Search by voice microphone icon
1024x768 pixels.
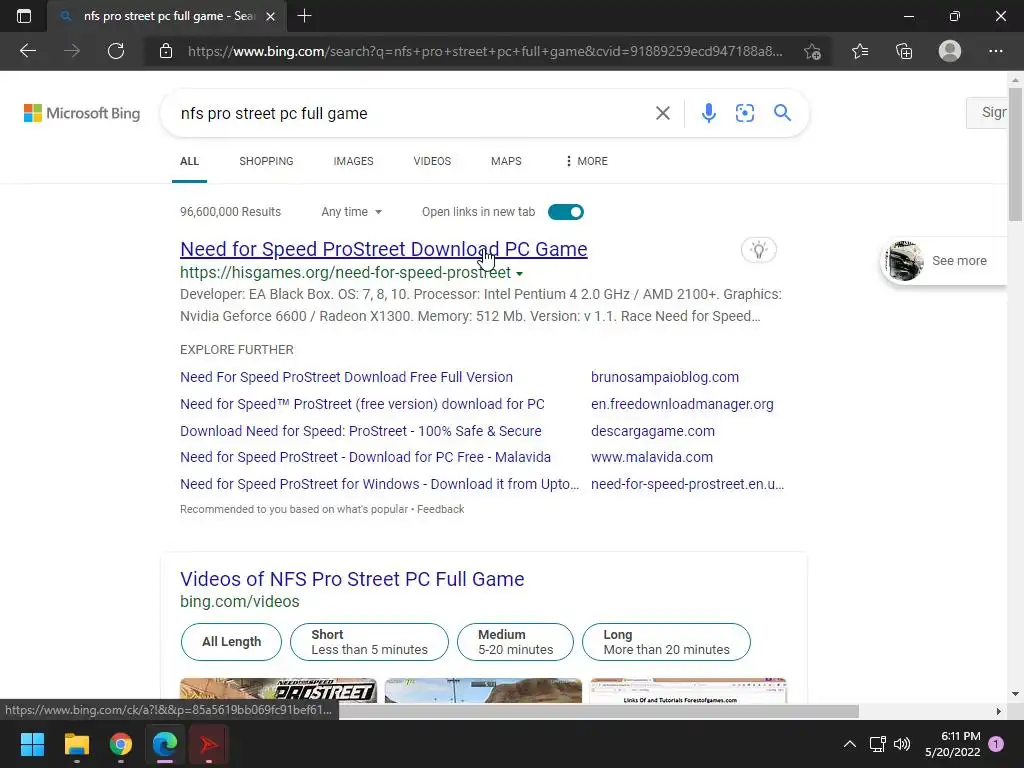click(709, 113)
